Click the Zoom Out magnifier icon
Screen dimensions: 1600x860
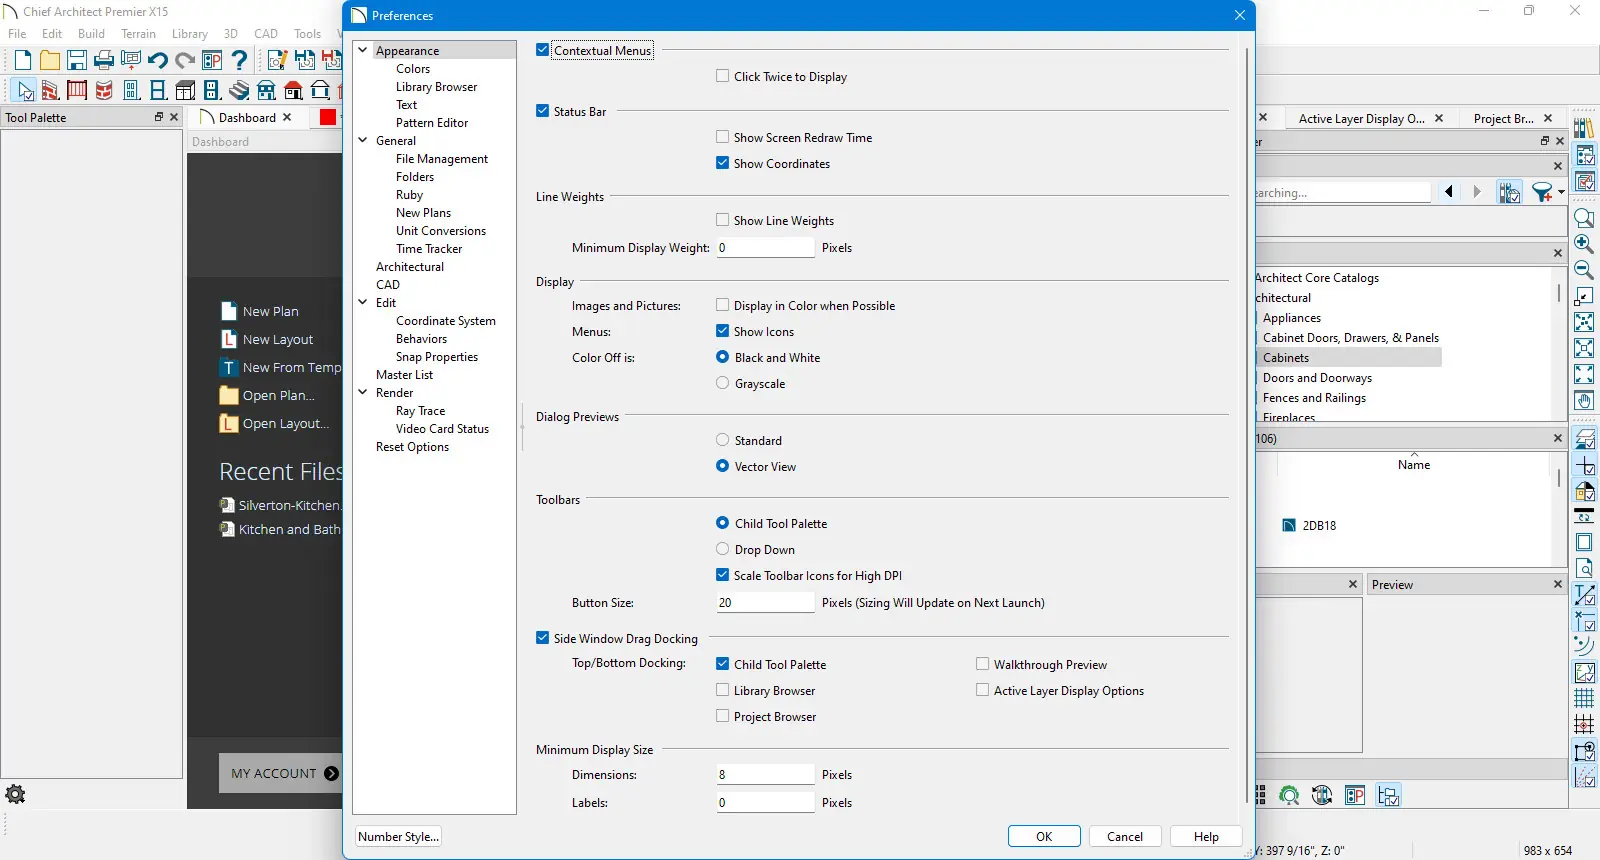1584,269
